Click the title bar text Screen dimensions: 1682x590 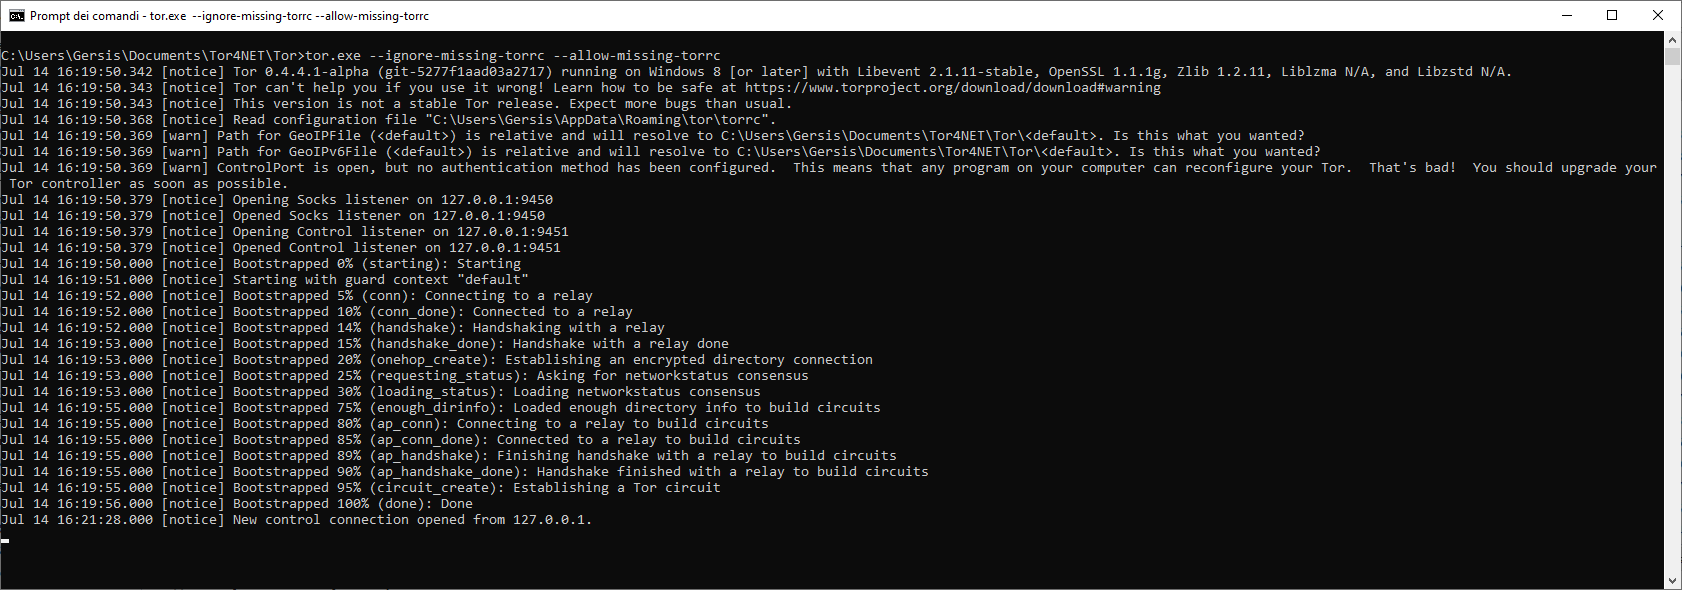click(230, 16)
